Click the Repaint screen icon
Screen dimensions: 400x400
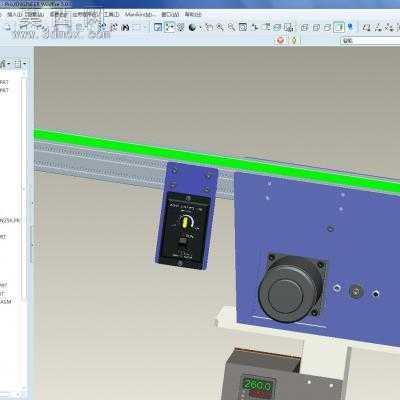(158, 27)
